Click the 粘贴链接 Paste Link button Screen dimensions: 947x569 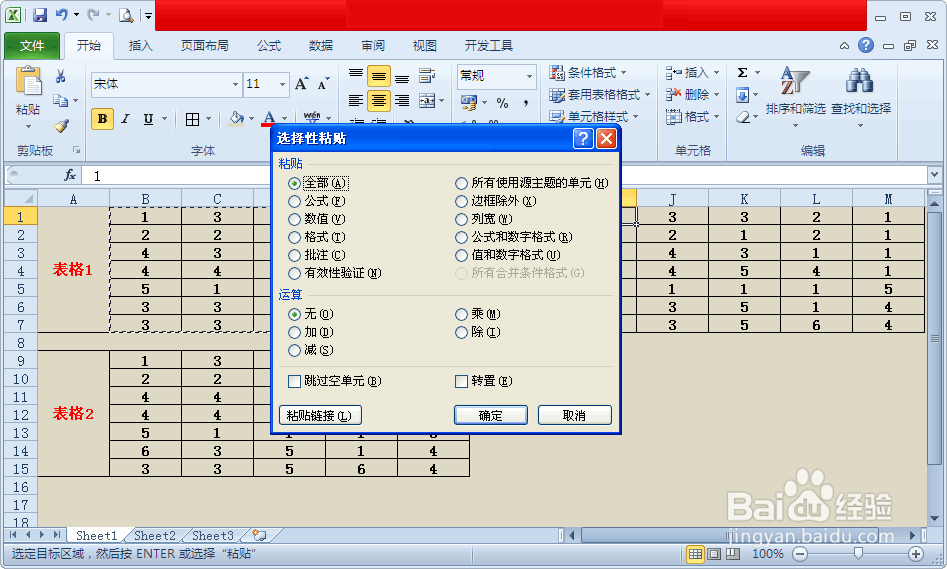[319, 415]
